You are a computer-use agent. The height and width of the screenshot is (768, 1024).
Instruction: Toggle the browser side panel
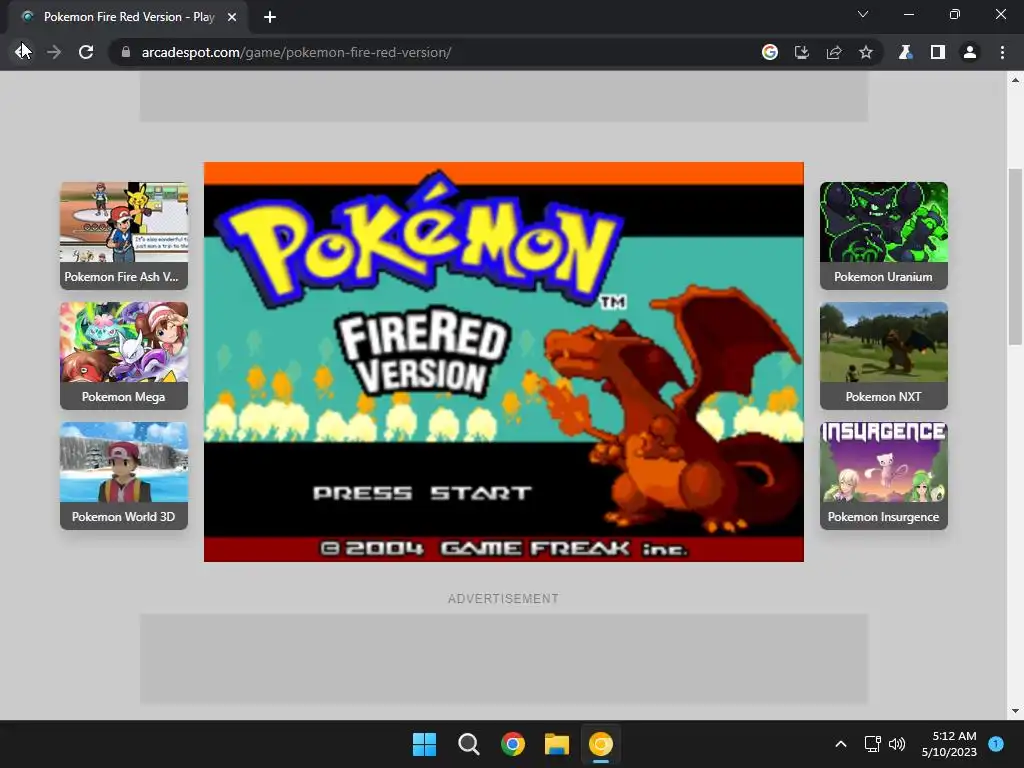pyautogui.click(x=938, y=52)
